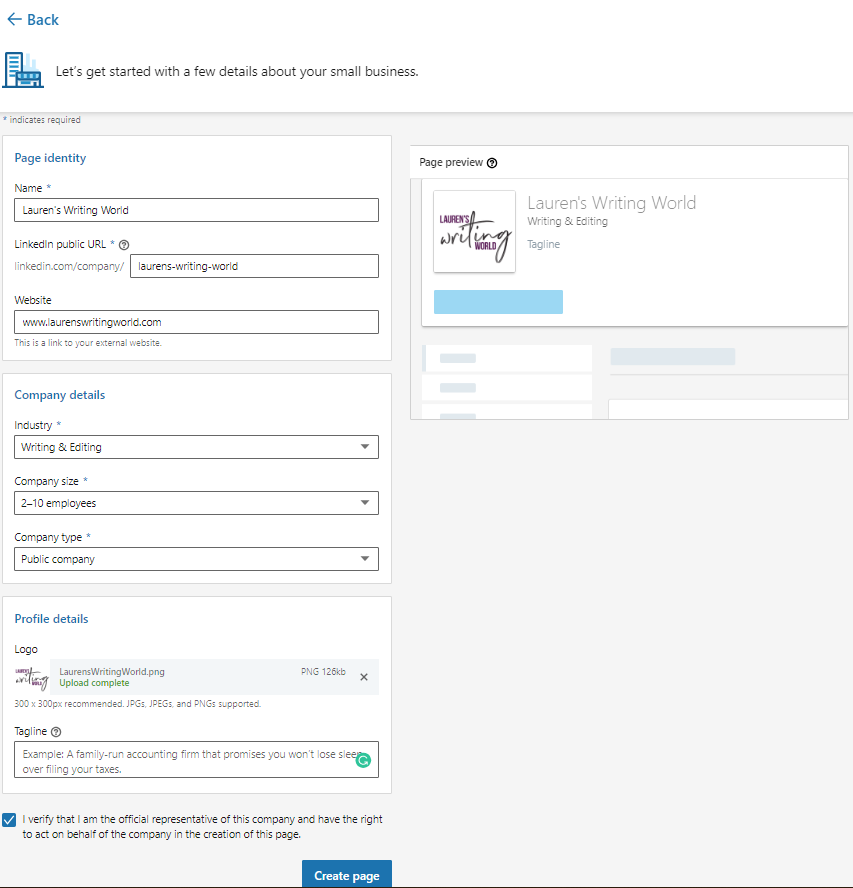This screenshot has width=853, height=888.
Task: Click the verification statement text
Action: [202, 827]
